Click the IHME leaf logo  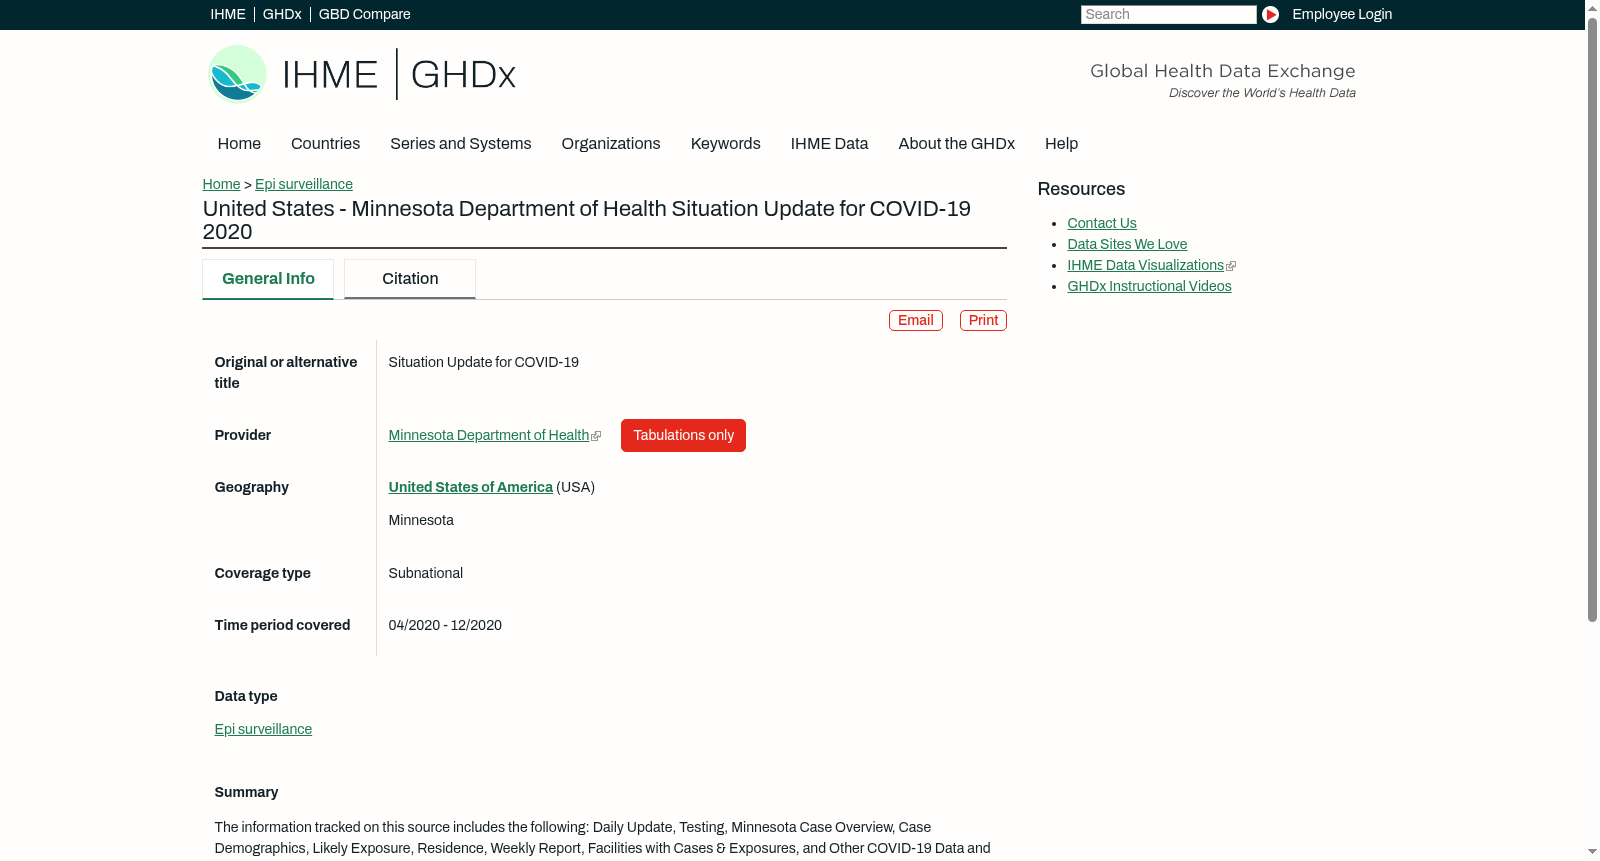pos(237,74)
